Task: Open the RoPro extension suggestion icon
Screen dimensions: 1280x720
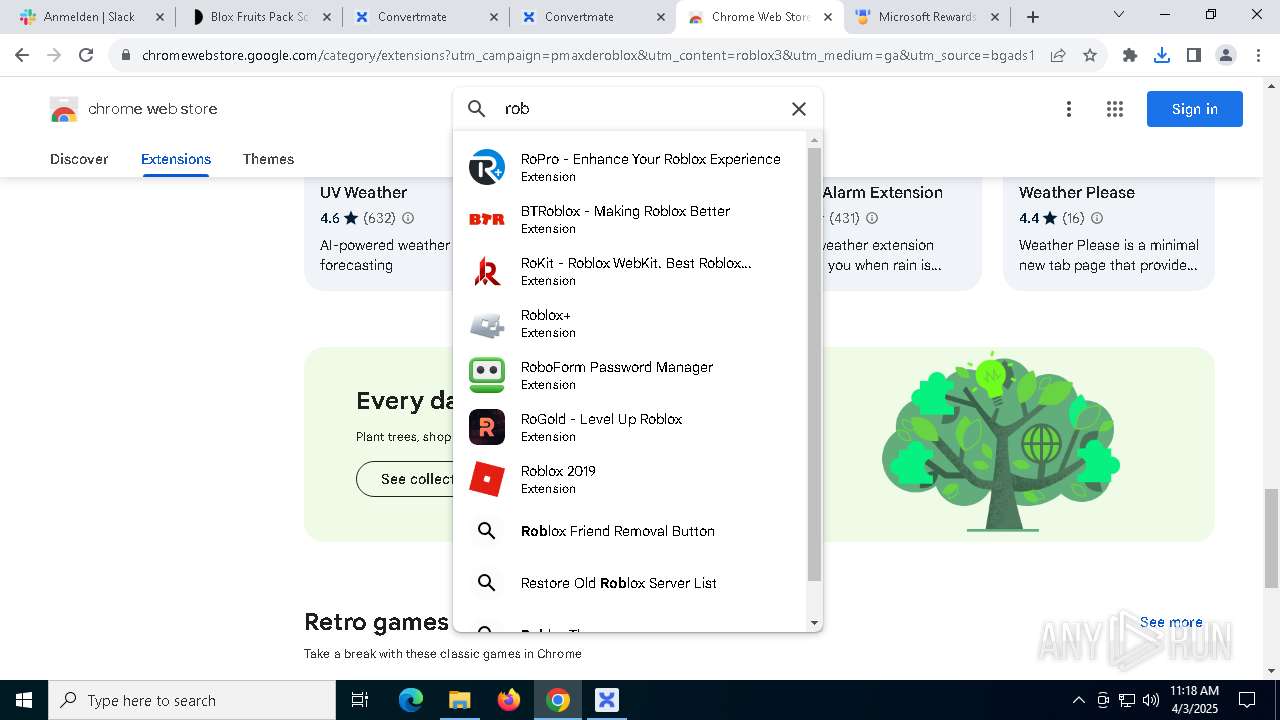Action: (x=487, y=167)
